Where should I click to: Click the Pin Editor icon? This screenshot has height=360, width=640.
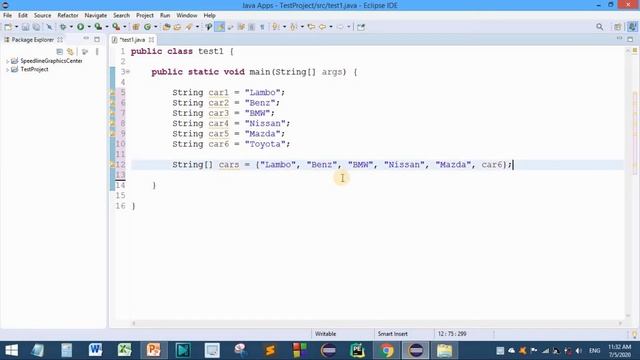361,27
